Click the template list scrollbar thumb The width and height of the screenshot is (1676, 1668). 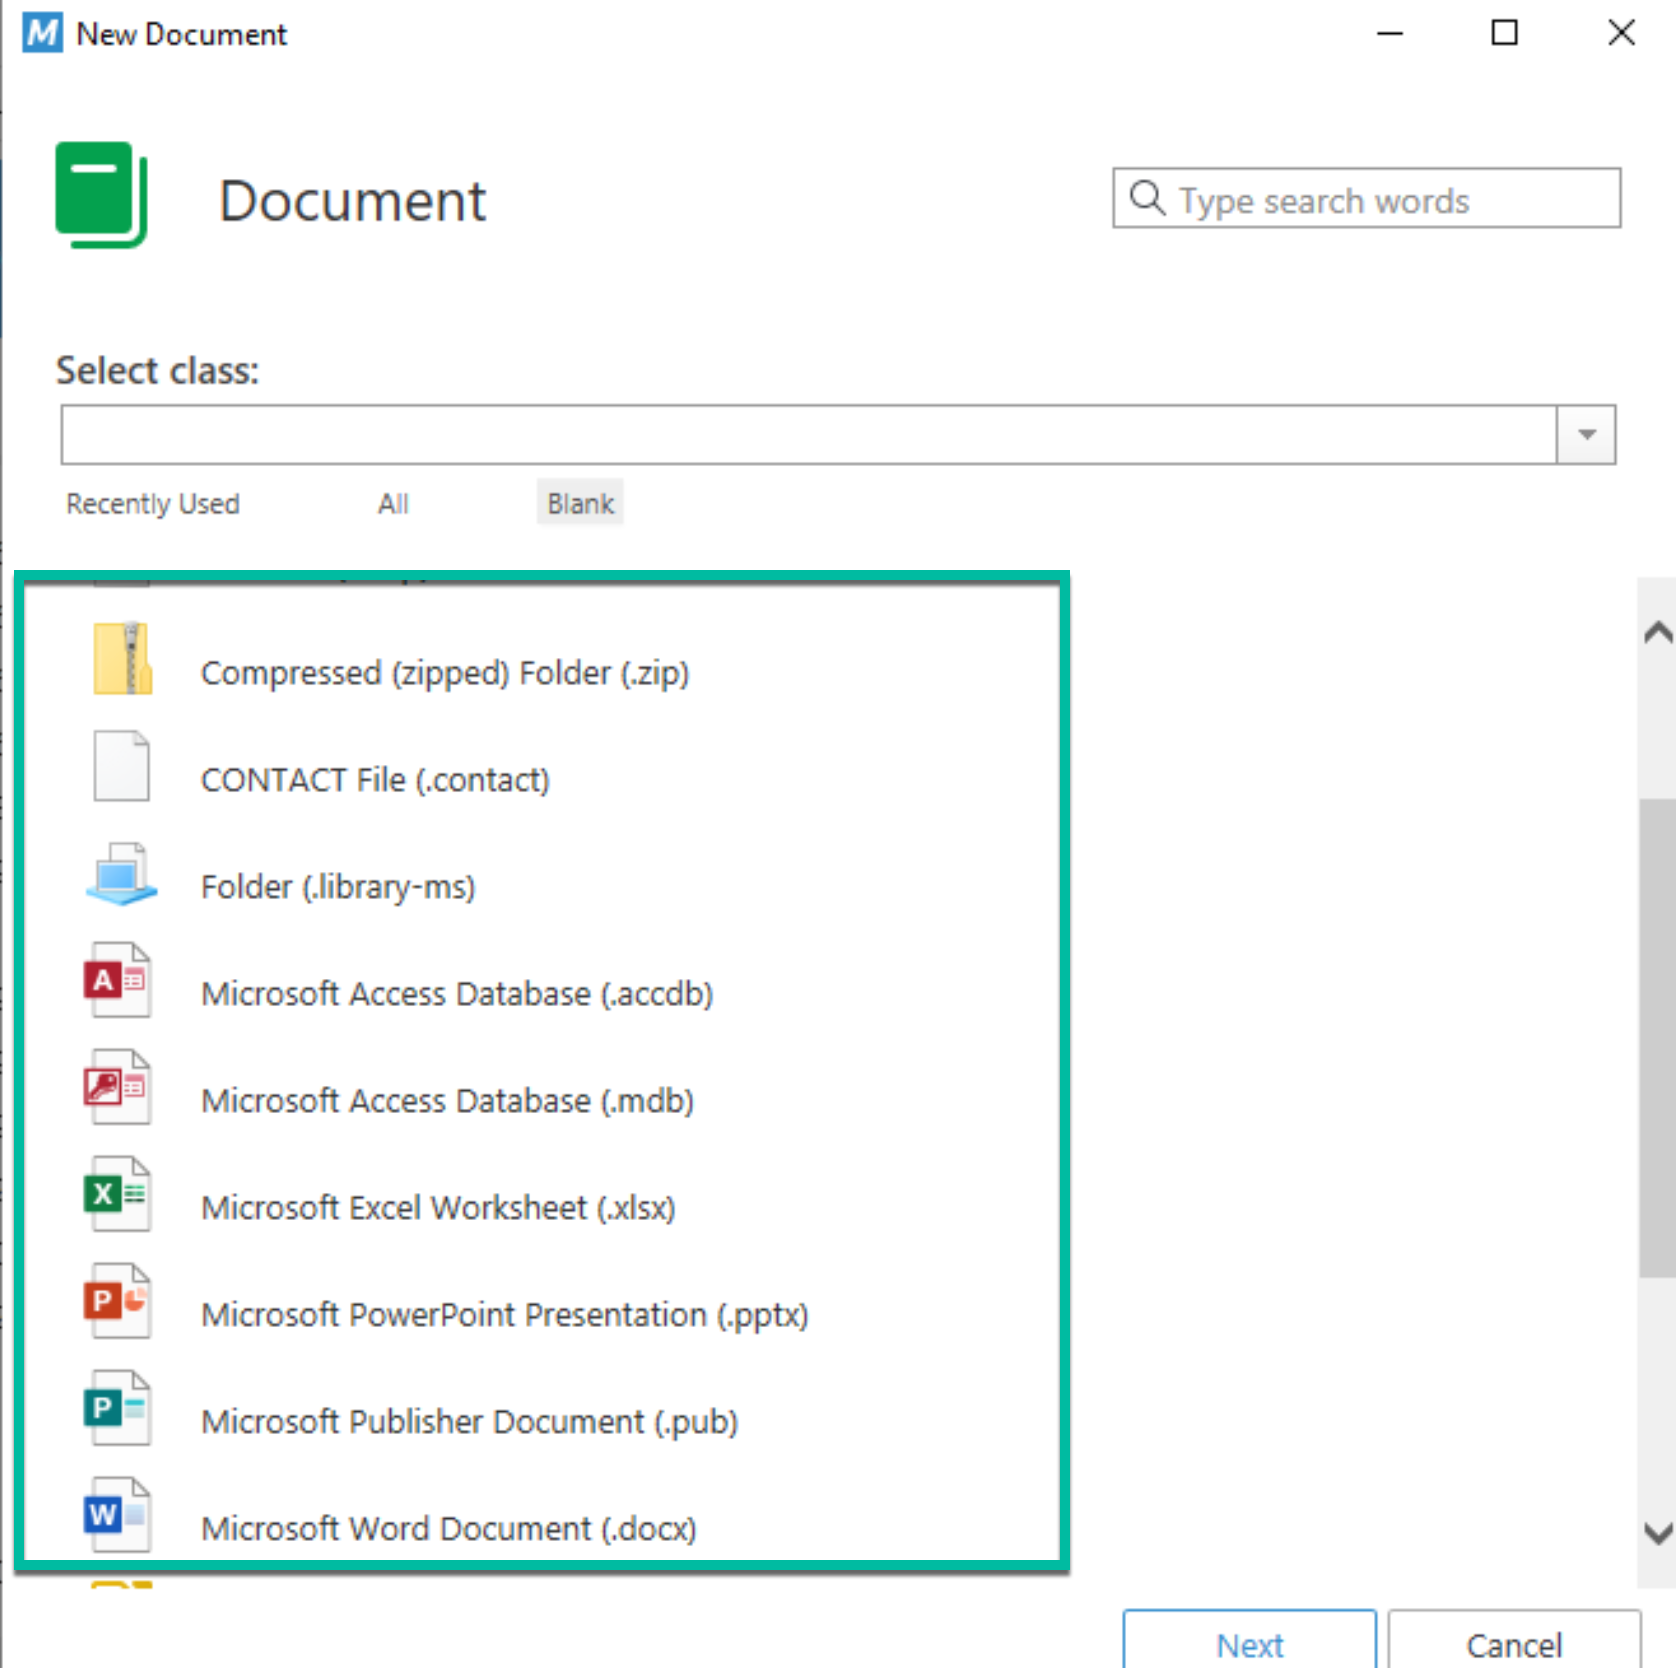point(1657,1038)
